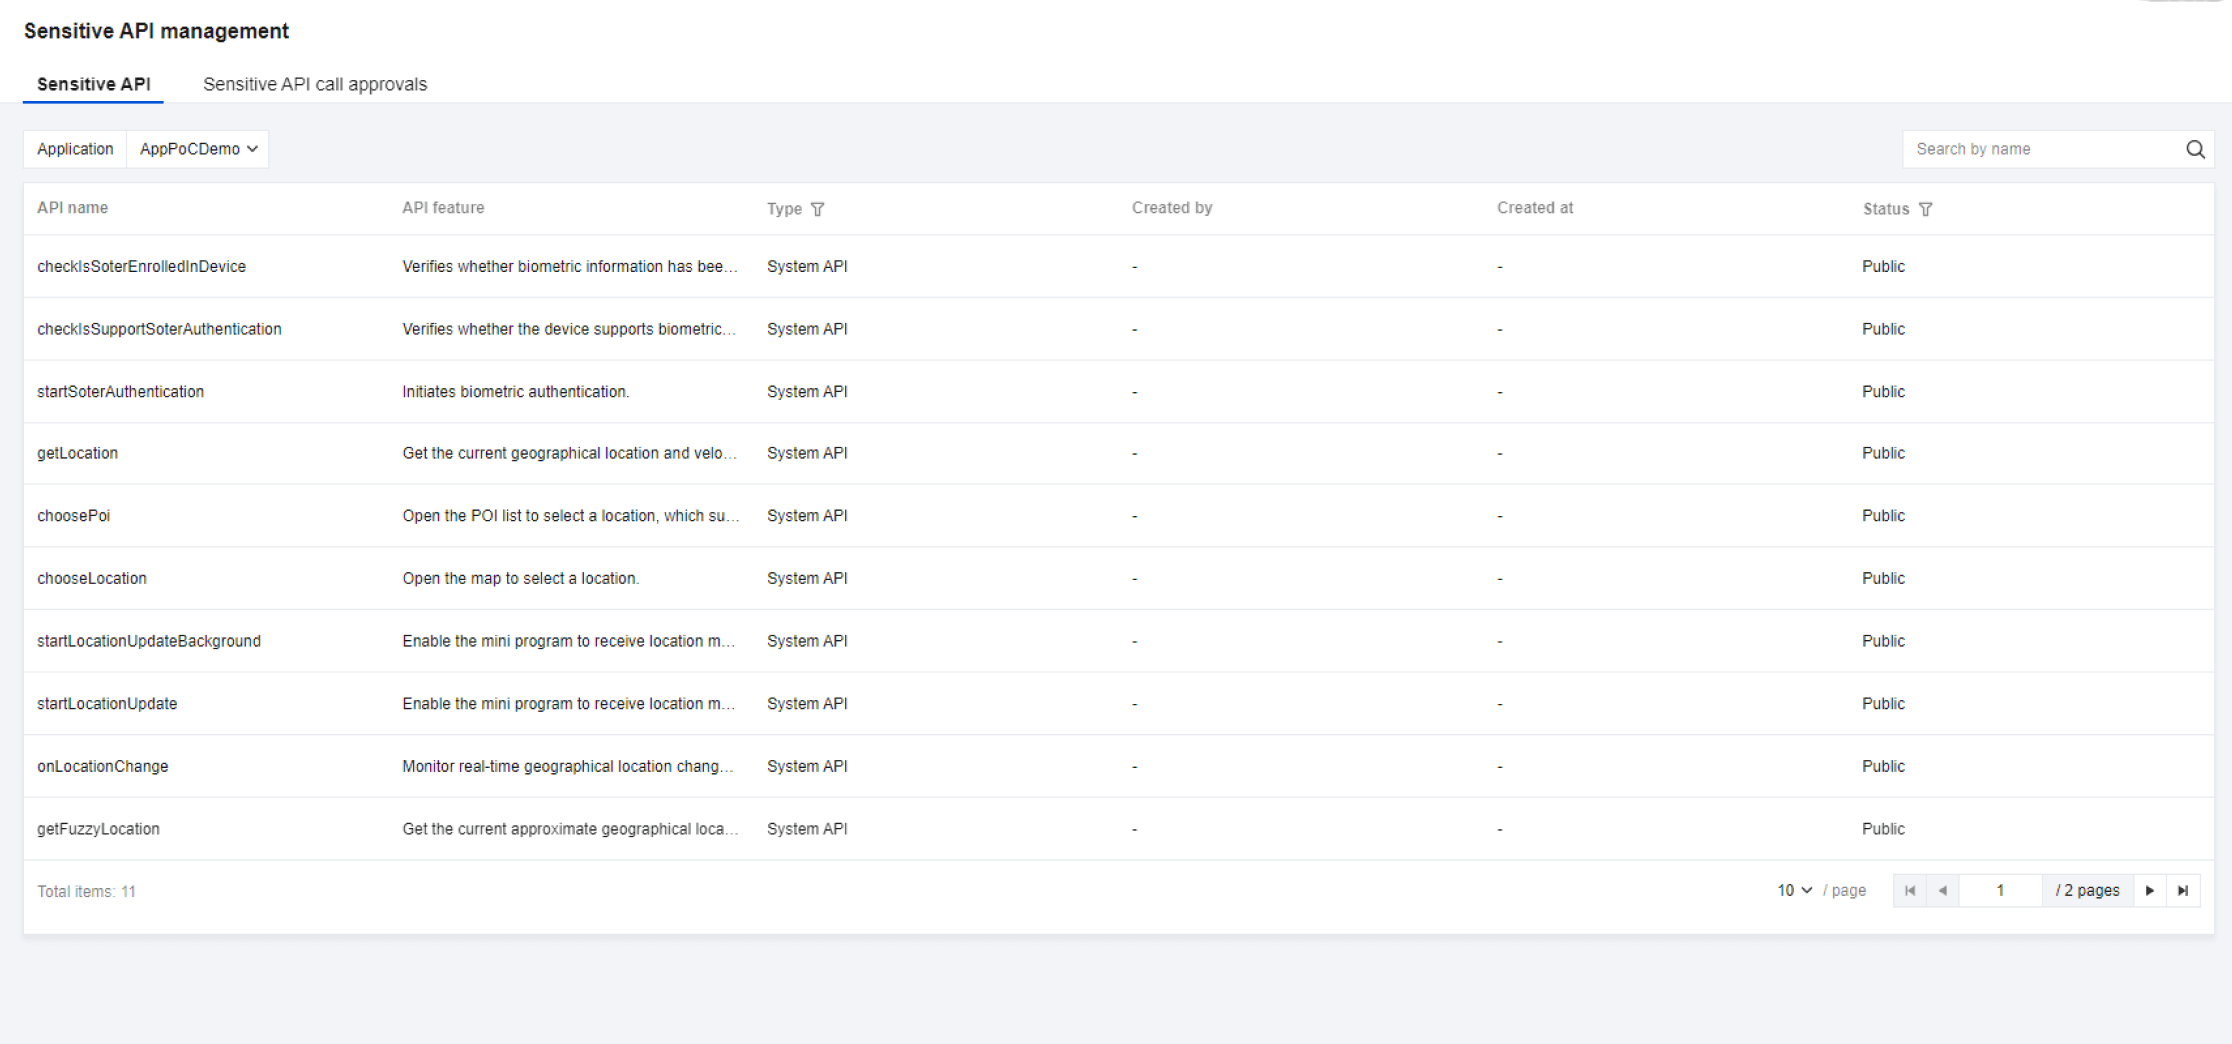
Task: Jump to last page arrow
Action: (2183, 890)
